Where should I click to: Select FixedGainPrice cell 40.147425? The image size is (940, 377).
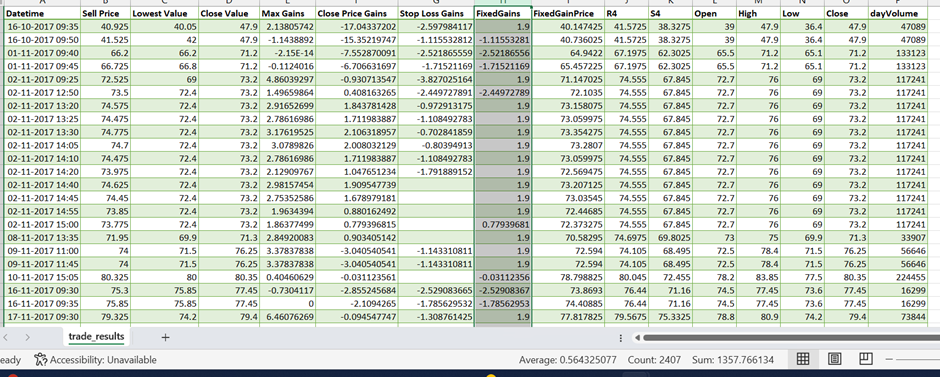pos(568,26)
